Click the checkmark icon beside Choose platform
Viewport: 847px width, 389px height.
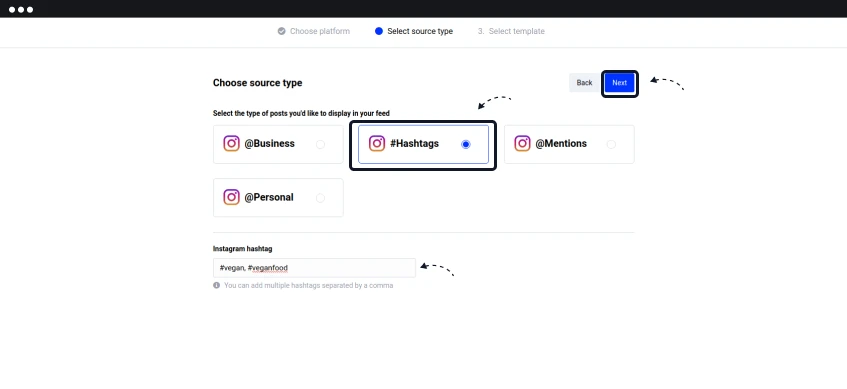281,31
